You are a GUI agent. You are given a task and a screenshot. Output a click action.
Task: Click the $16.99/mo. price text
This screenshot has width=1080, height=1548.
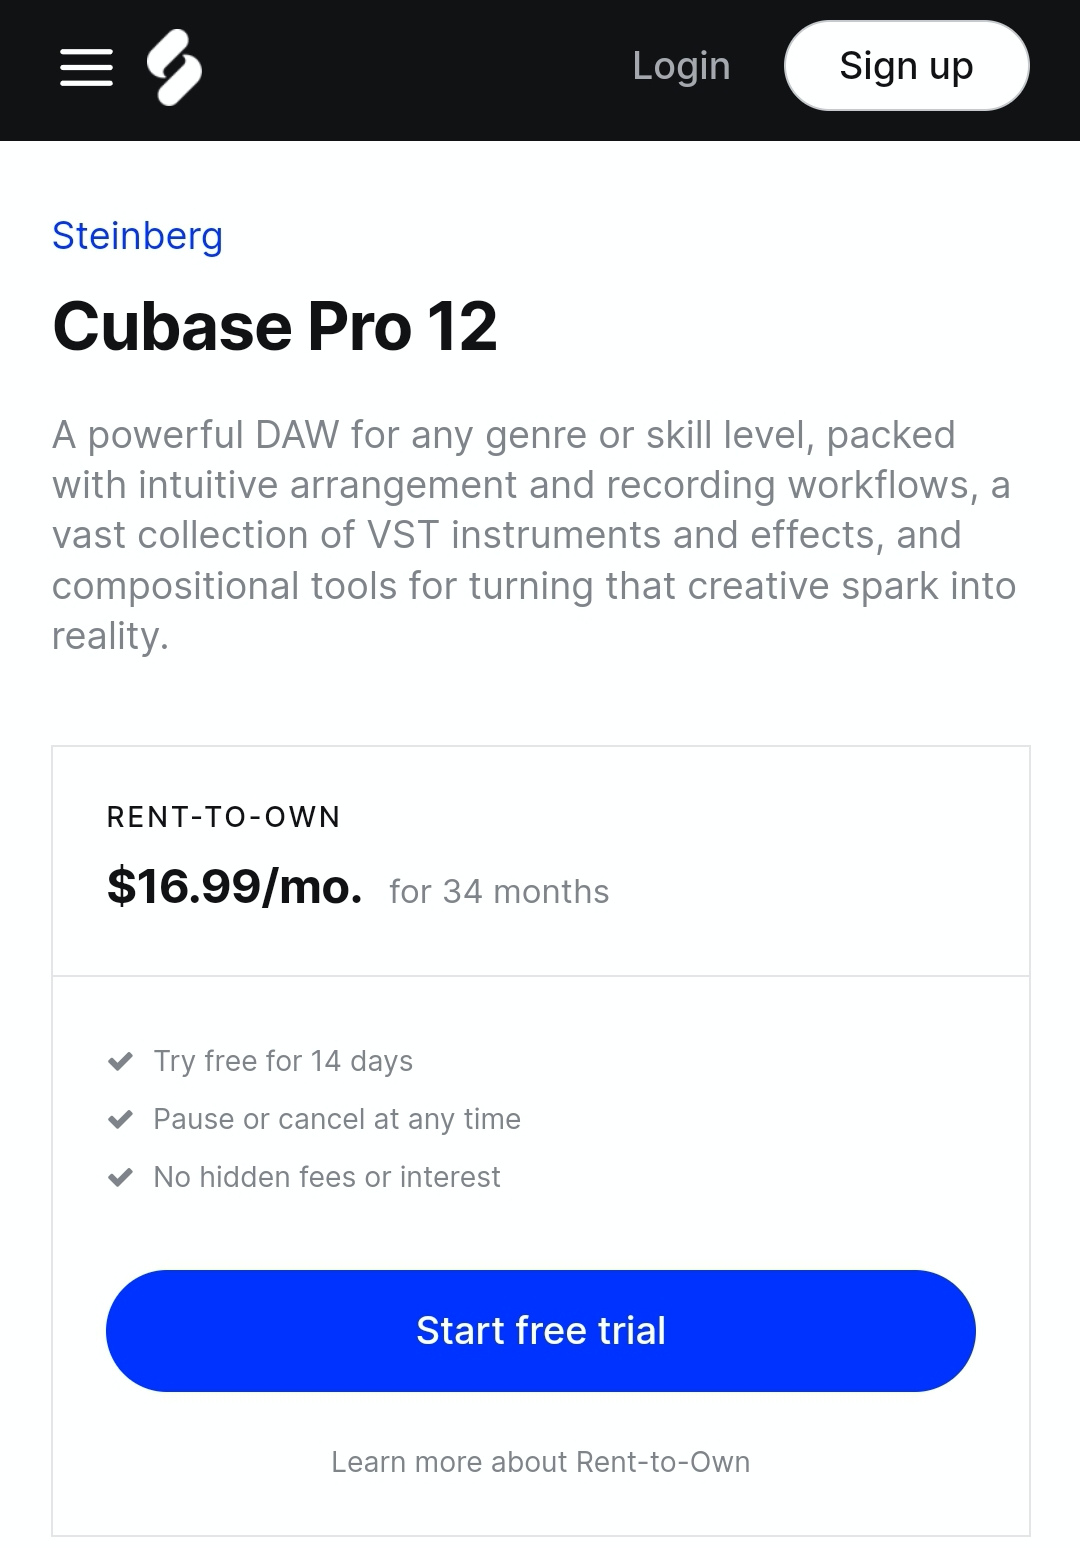tap(234, 887)
